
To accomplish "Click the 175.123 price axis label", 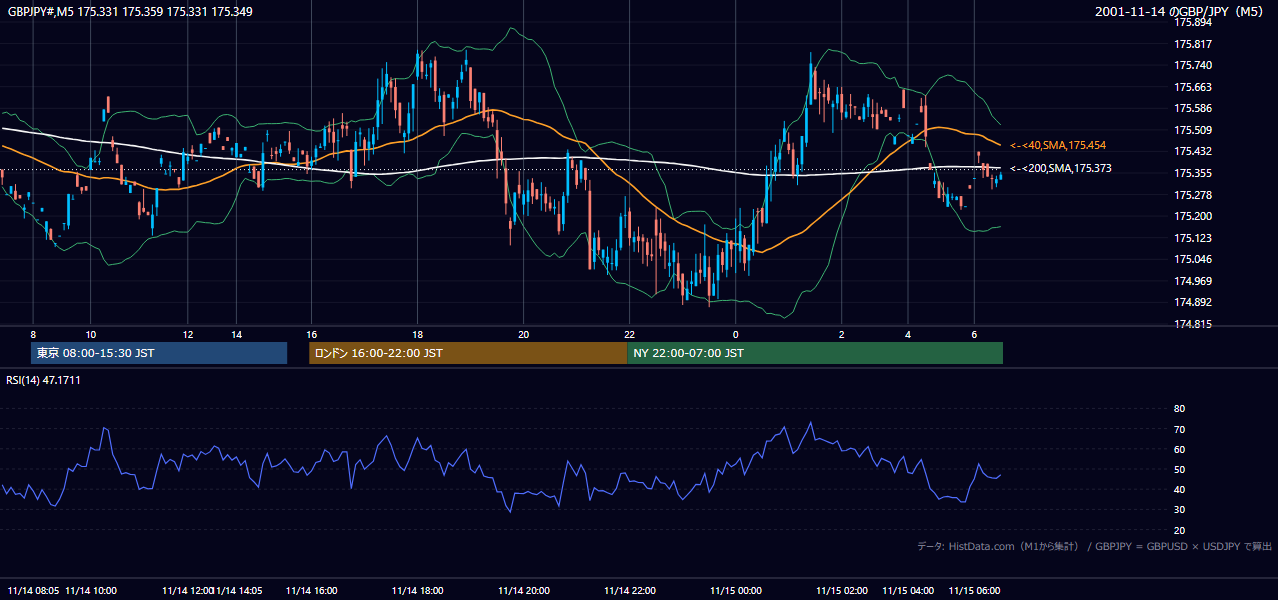I will pos(1192,238).
